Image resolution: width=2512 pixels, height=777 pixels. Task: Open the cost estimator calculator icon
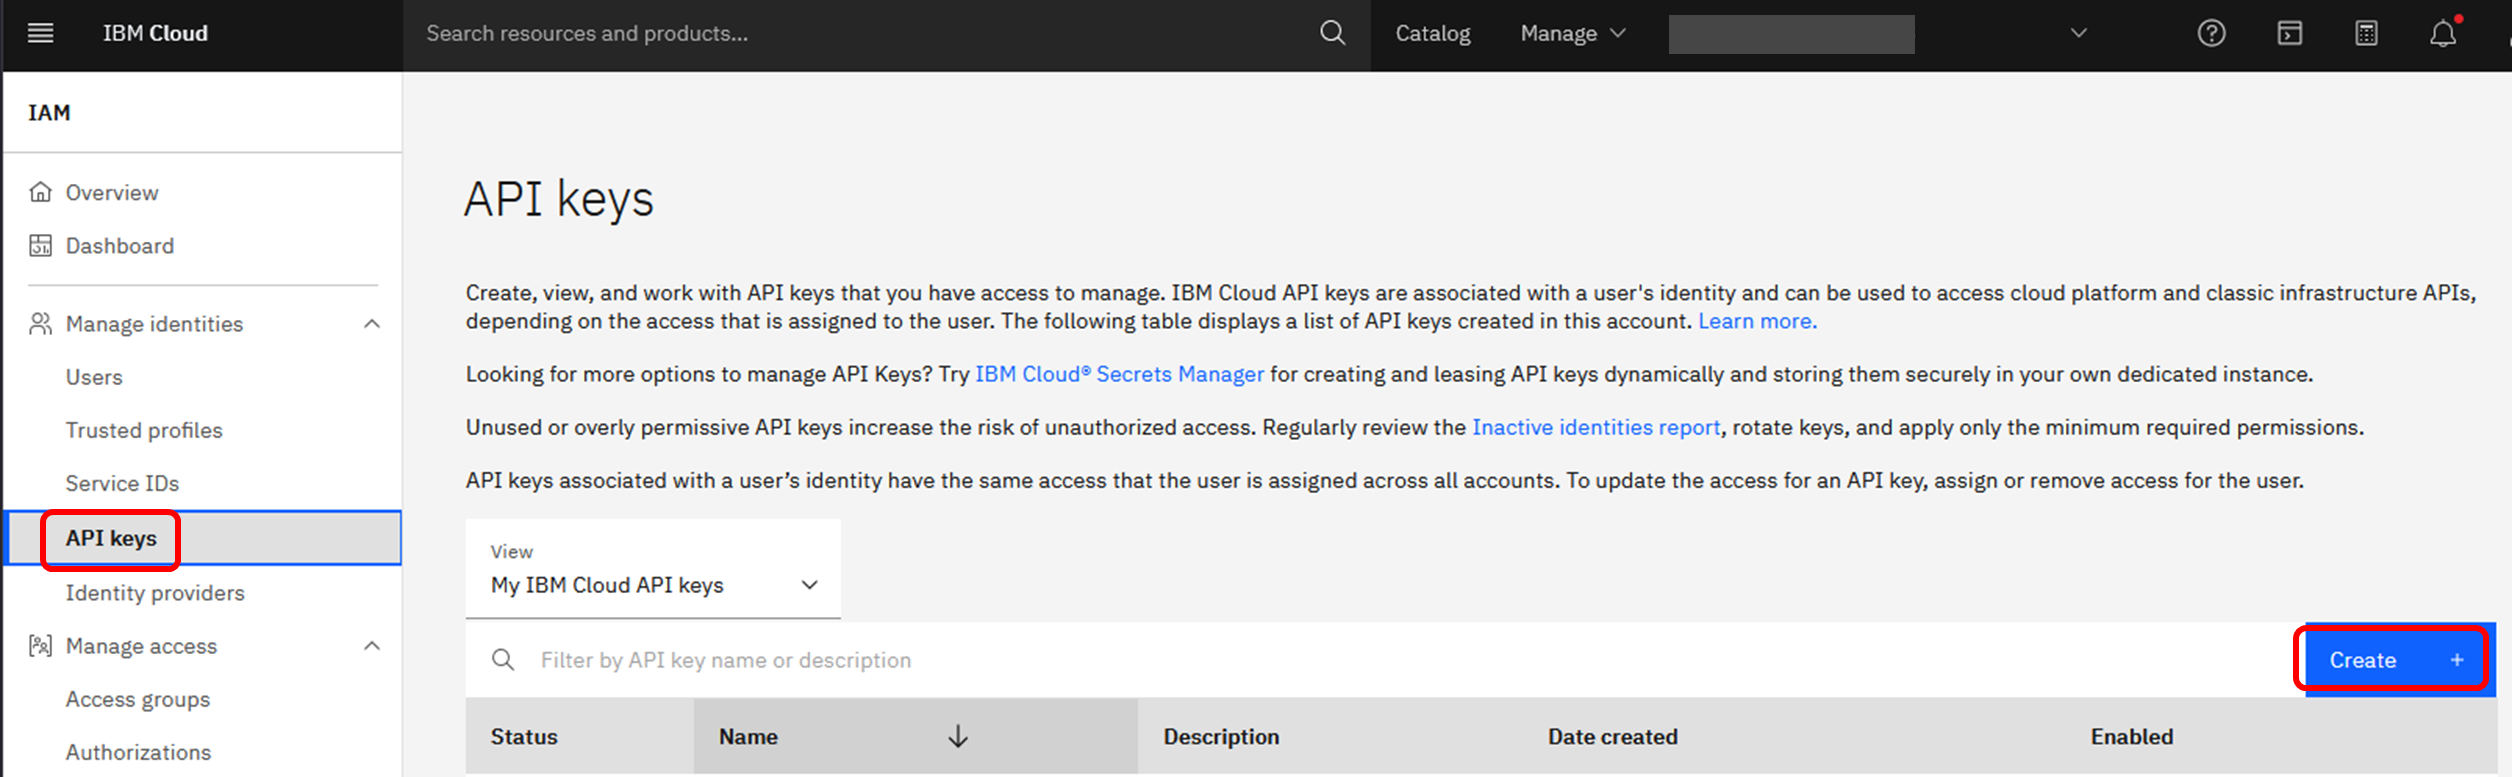2366,33
